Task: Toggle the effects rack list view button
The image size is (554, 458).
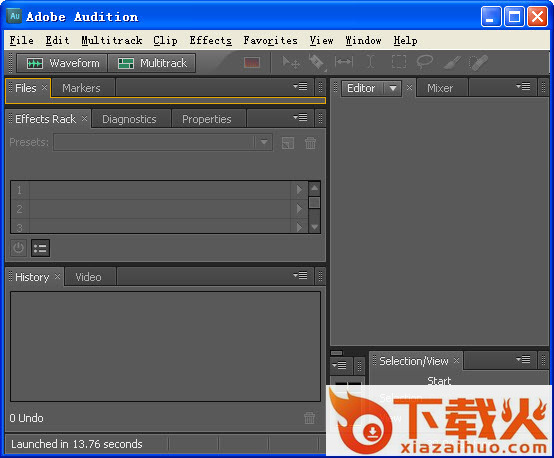Action: point(40,248)
